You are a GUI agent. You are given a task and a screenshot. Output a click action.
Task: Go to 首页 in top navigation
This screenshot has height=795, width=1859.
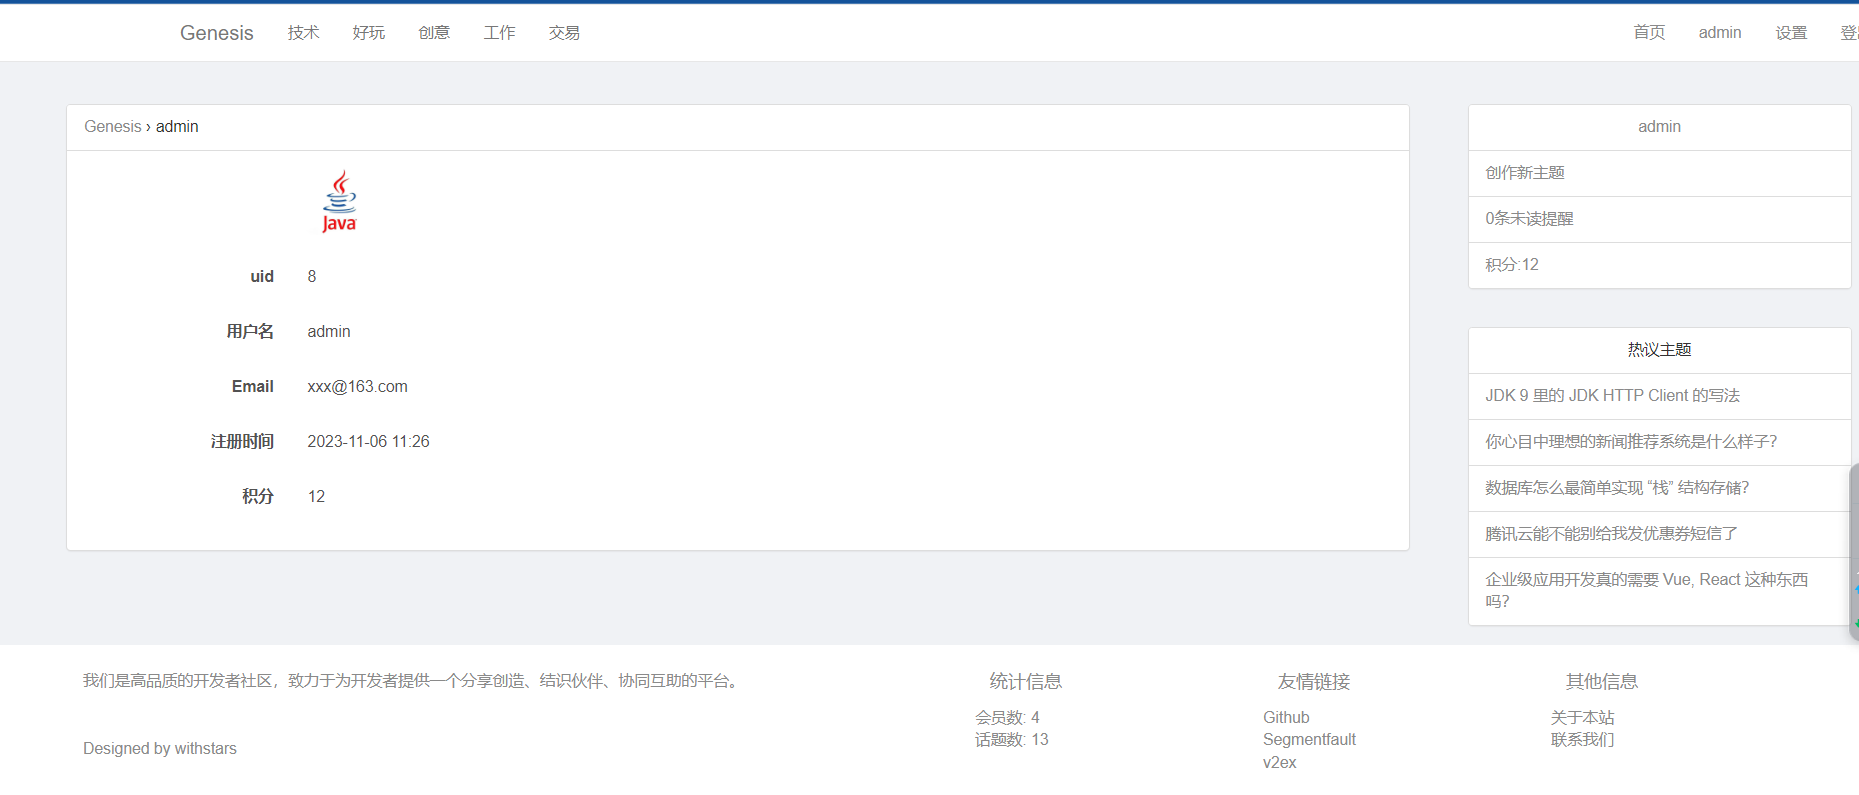pos(1649,33)
